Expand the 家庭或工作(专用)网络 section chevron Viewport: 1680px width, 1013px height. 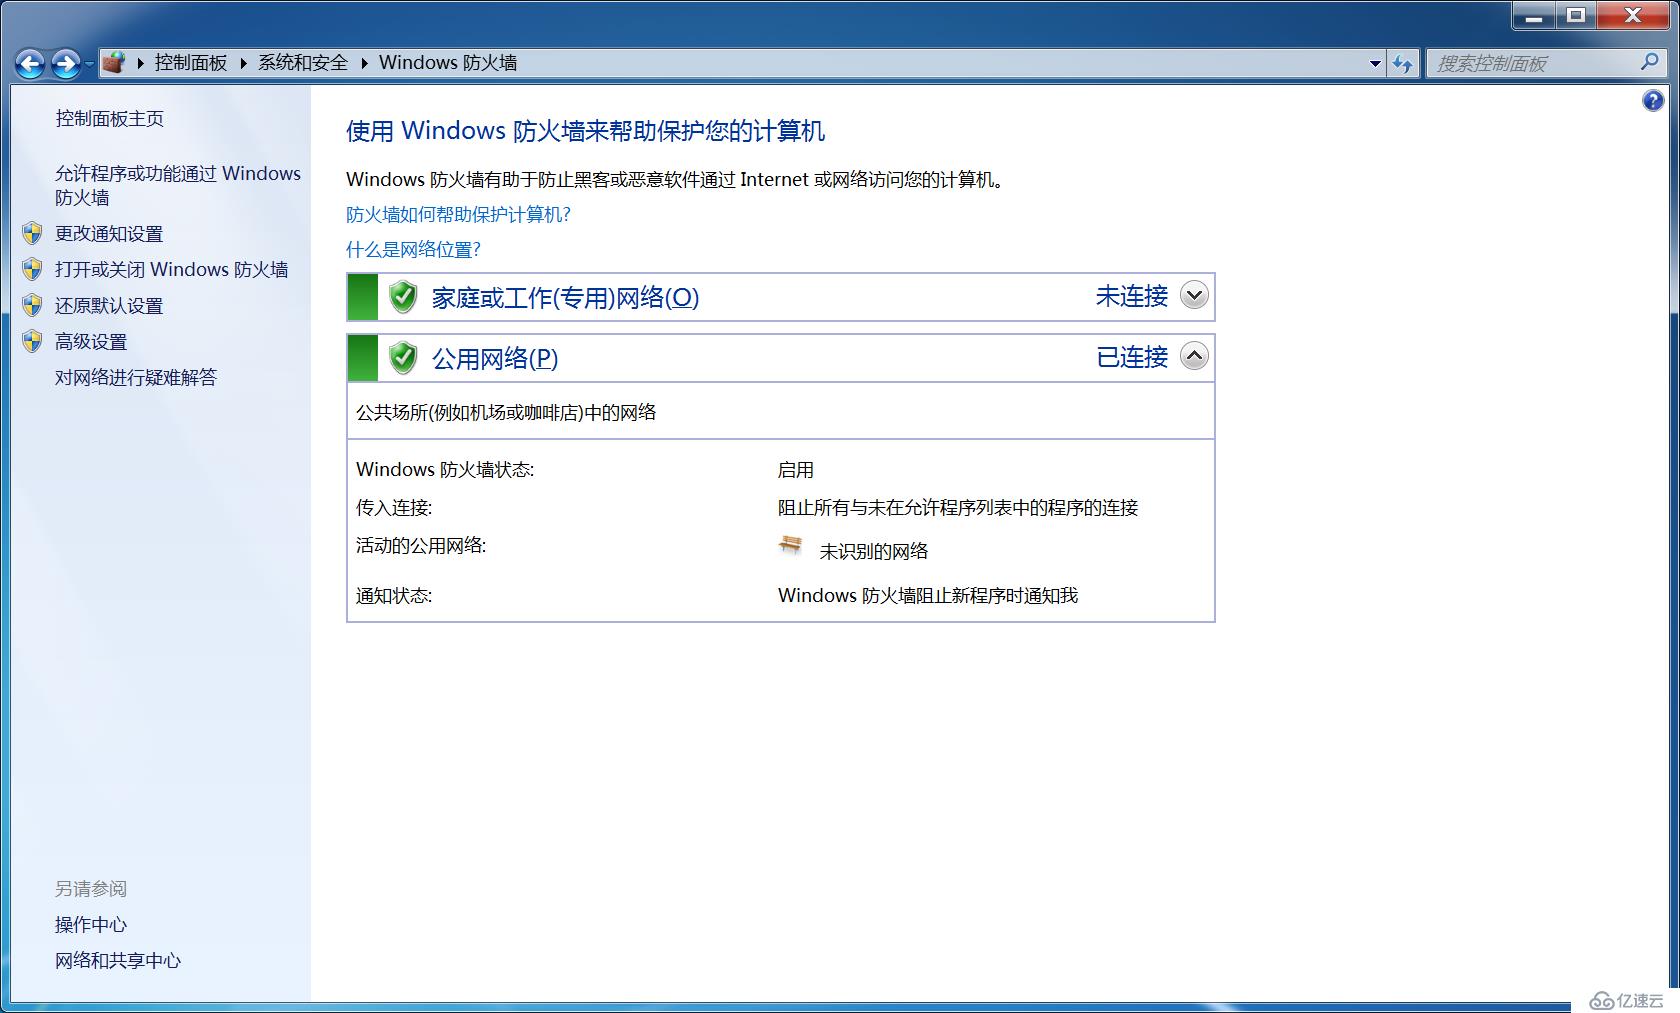(x=1194, y=296)
